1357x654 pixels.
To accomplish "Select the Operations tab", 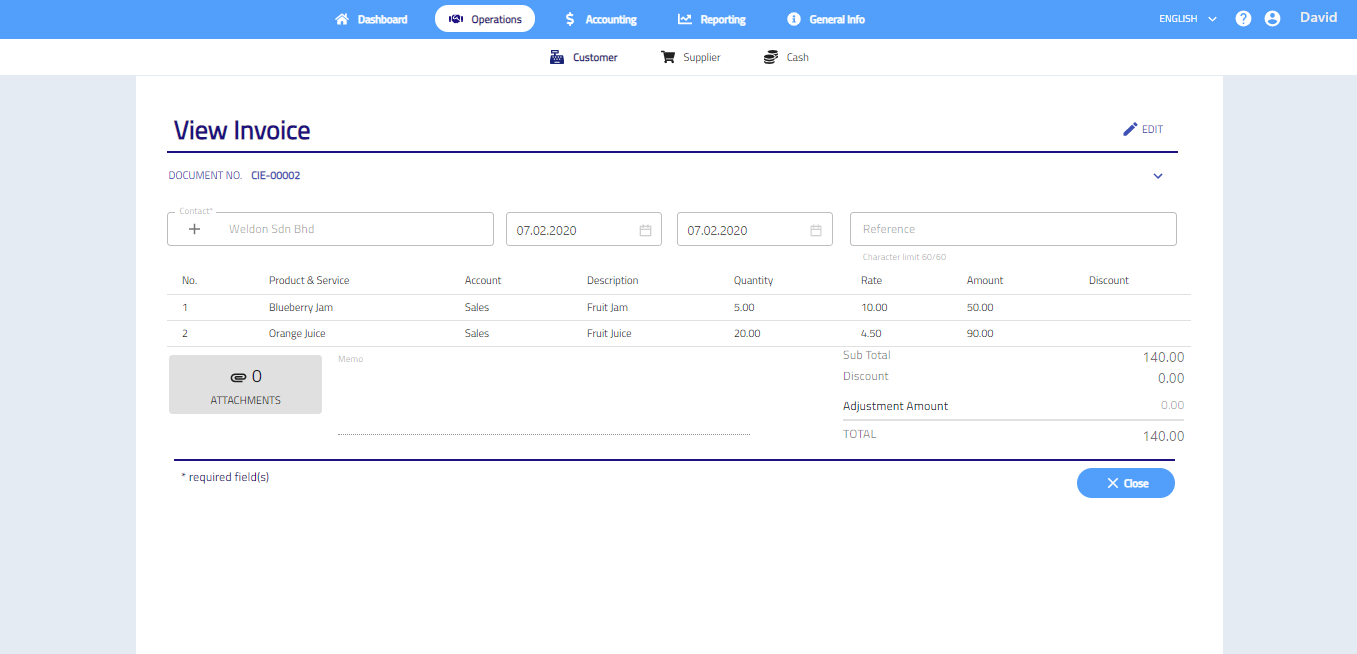I will (x=485, y=19).
